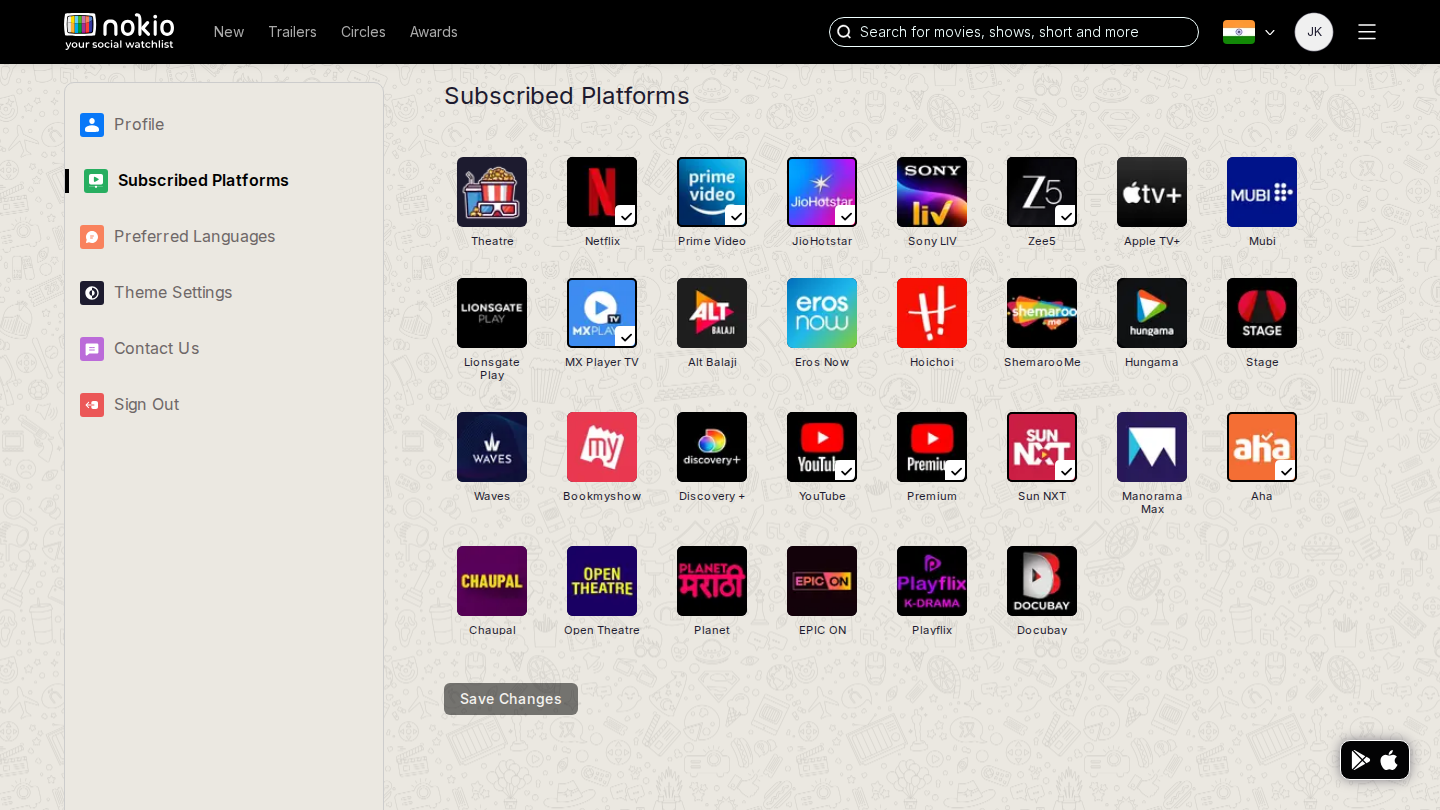Select the EPIC ON platform icon
The image size is (1440, 810).
pyautogui.click(x=822, y=581)
